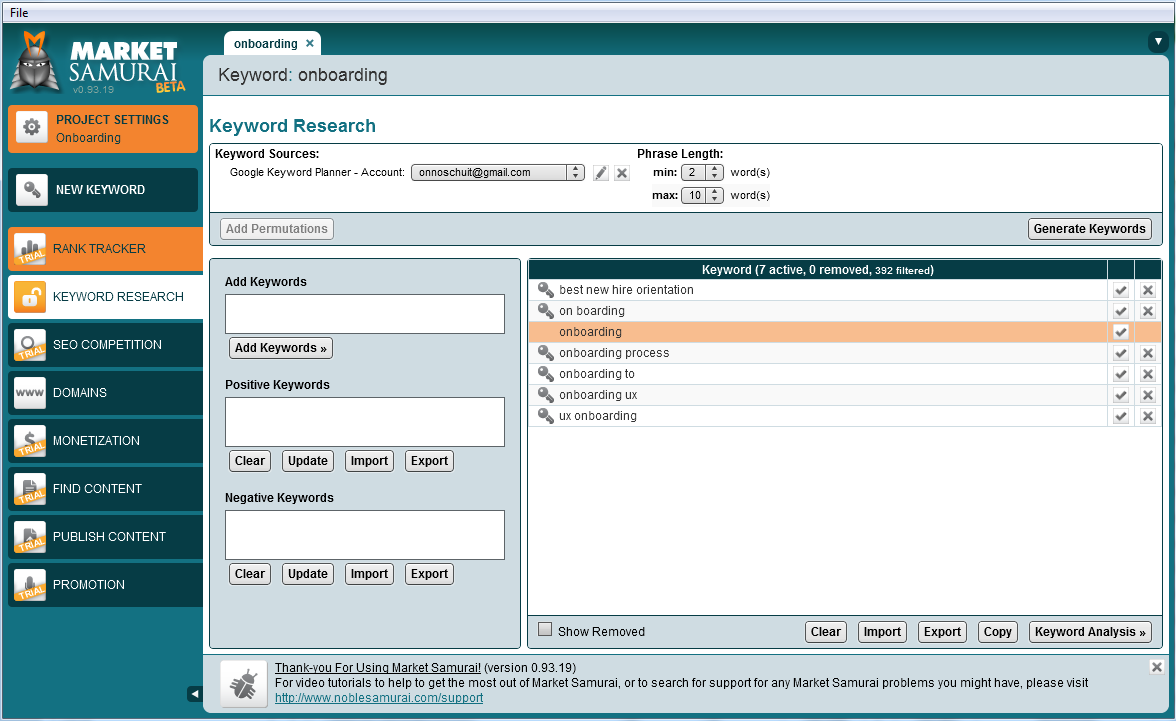Toggle checkmark for onboarding ux
This screenshot has width=1176, height=721.
pyautogui.click(x=1120, y=395)
